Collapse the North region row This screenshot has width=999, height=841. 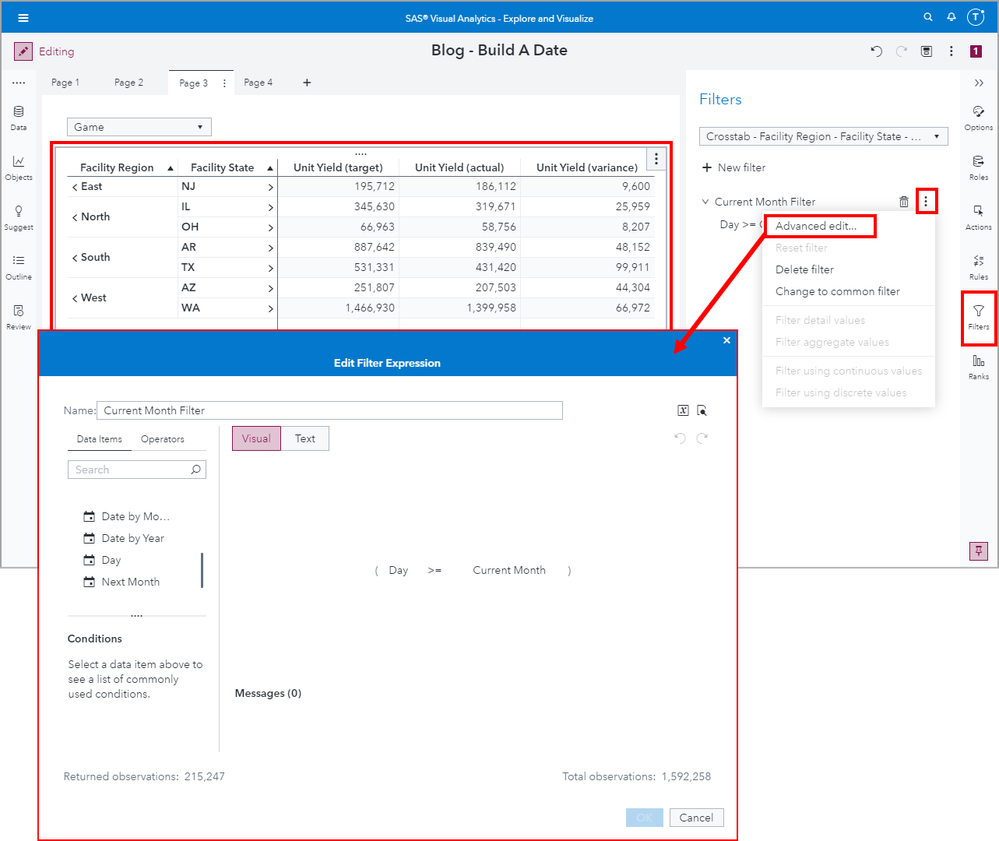pyautogui.click(x=75, y=217)
